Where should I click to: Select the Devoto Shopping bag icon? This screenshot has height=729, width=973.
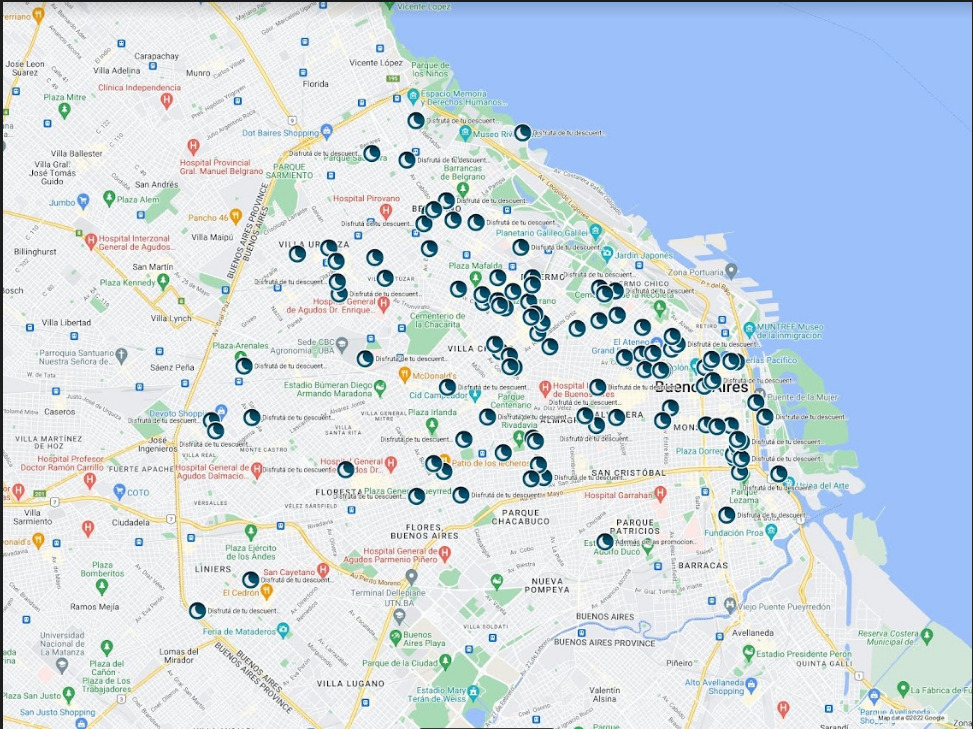pyautogui.click(x=222, y=412)
